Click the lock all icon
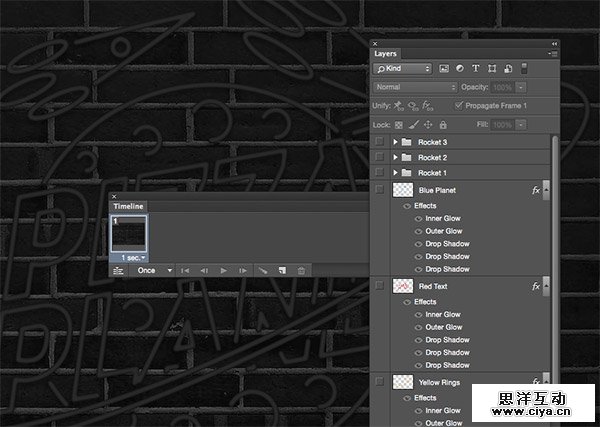 point(442,124)
